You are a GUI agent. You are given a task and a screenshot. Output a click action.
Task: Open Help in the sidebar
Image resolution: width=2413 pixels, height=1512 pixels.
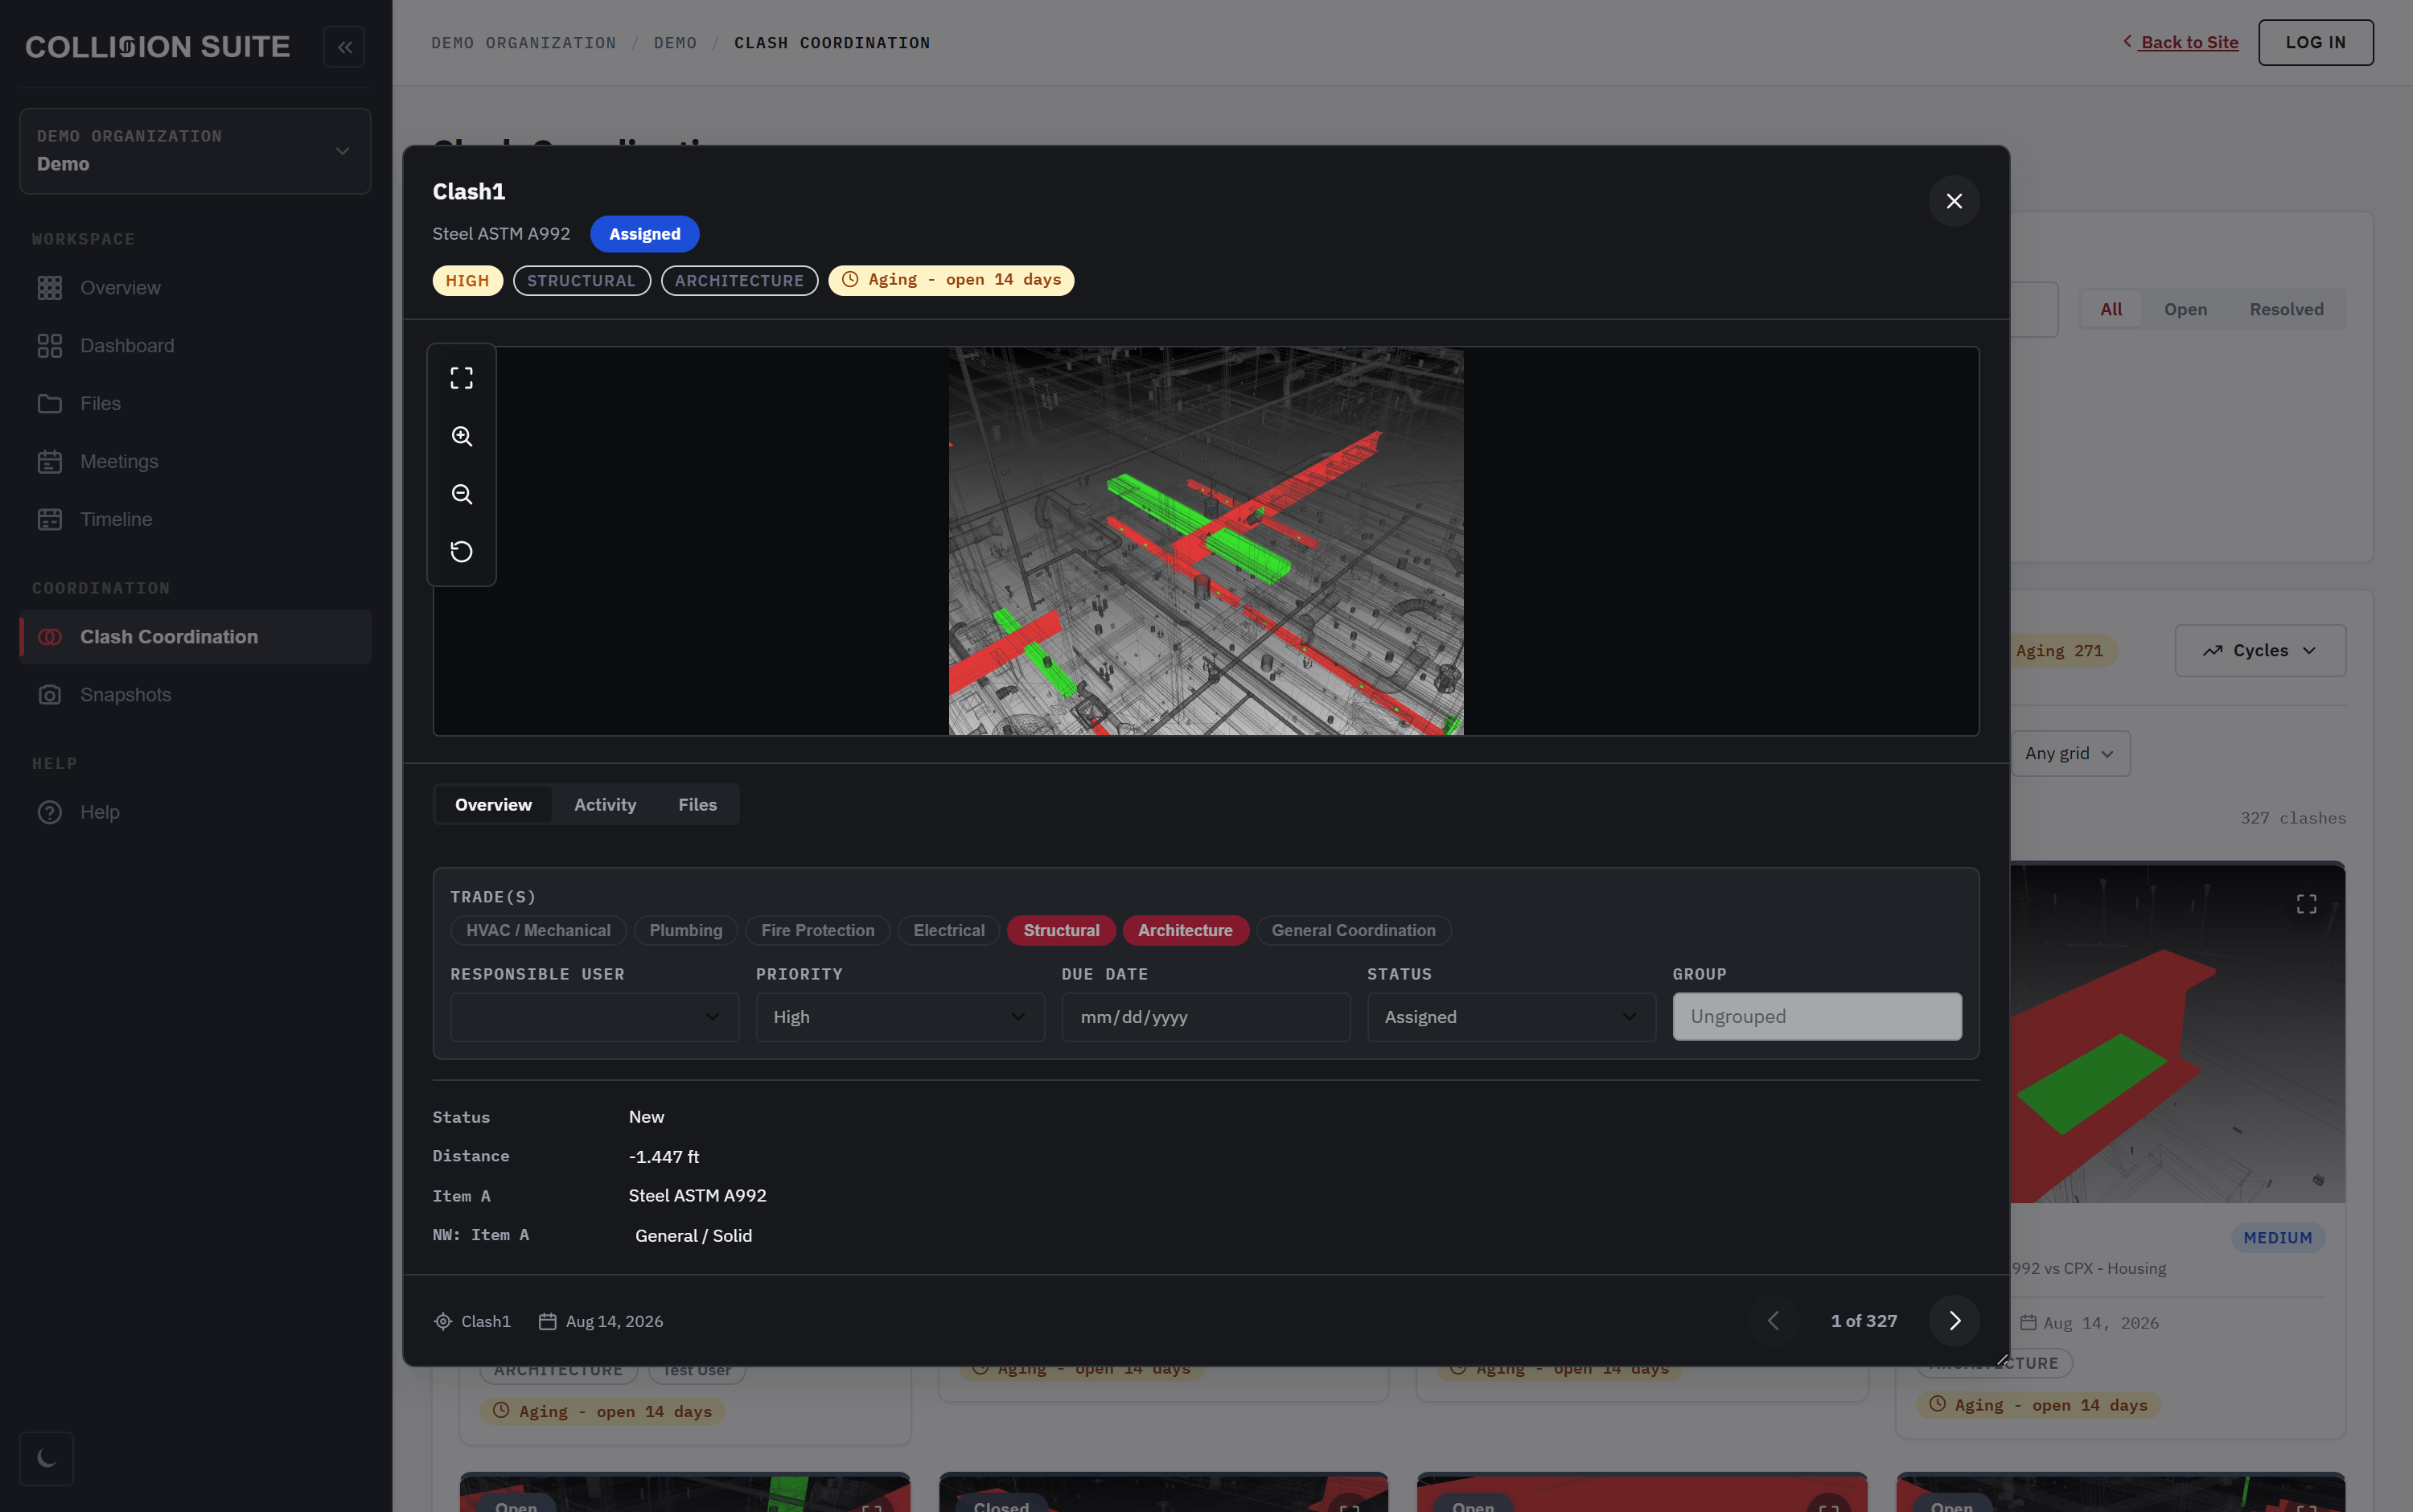[195, 812]
